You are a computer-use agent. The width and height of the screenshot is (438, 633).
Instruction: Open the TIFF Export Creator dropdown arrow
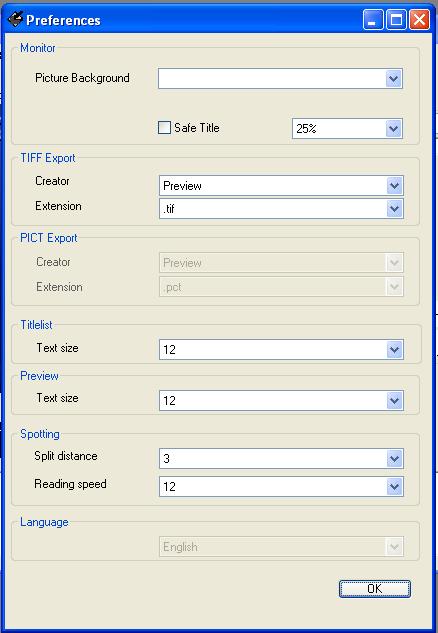point(394,186)
